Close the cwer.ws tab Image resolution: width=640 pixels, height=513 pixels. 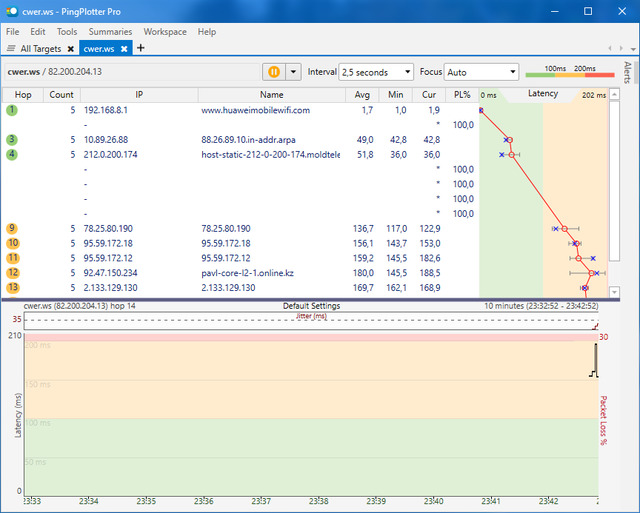click(124, 48)
